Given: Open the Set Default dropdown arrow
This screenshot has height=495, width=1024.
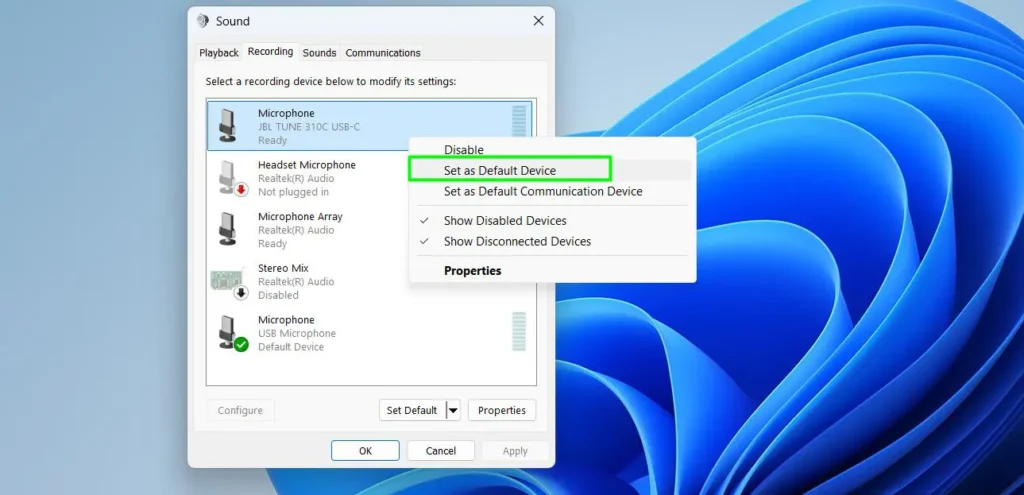Looking at the screenshot, I should pos(454,410).
